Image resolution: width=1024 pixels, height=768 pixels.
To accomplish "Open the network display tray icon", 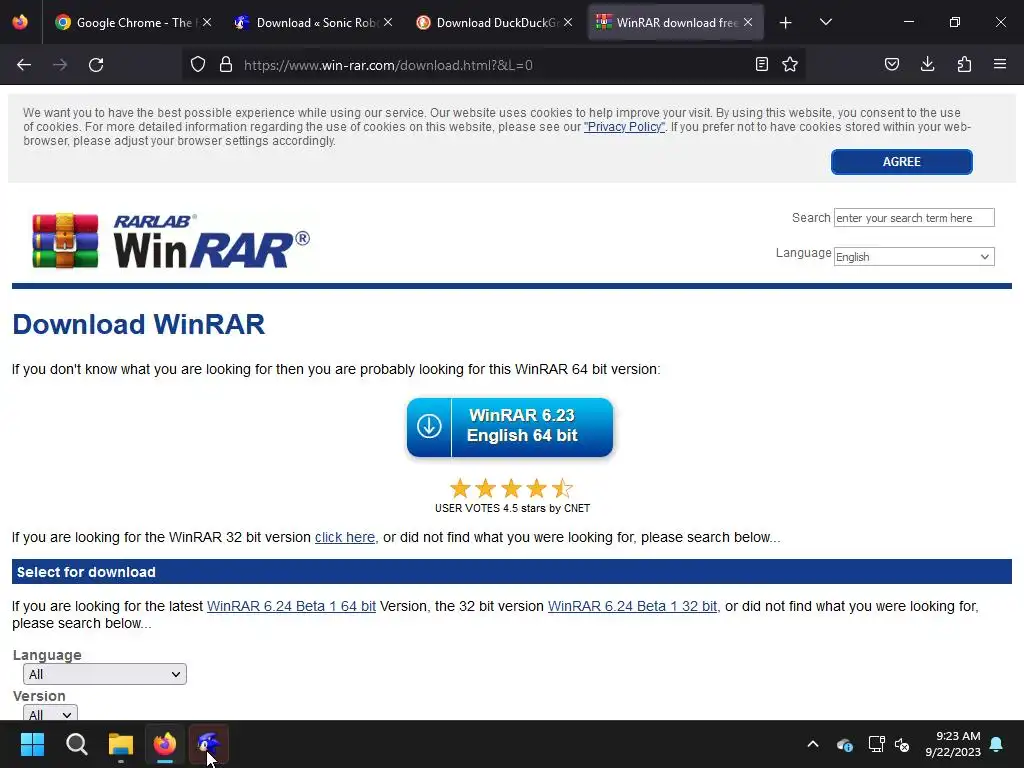I will coord(876,744).
